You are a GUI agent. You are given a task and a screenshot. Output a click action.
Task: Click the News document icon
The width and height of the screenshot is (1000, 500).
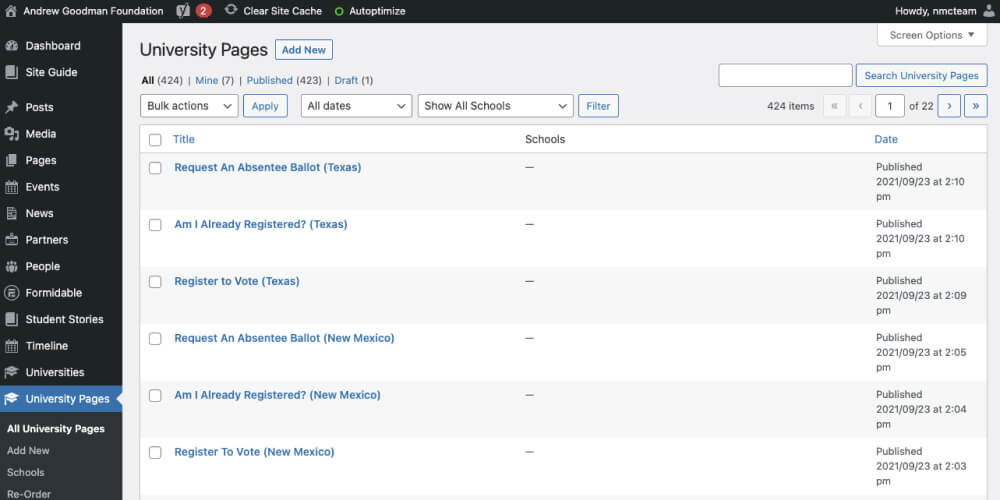coord(11,213)
